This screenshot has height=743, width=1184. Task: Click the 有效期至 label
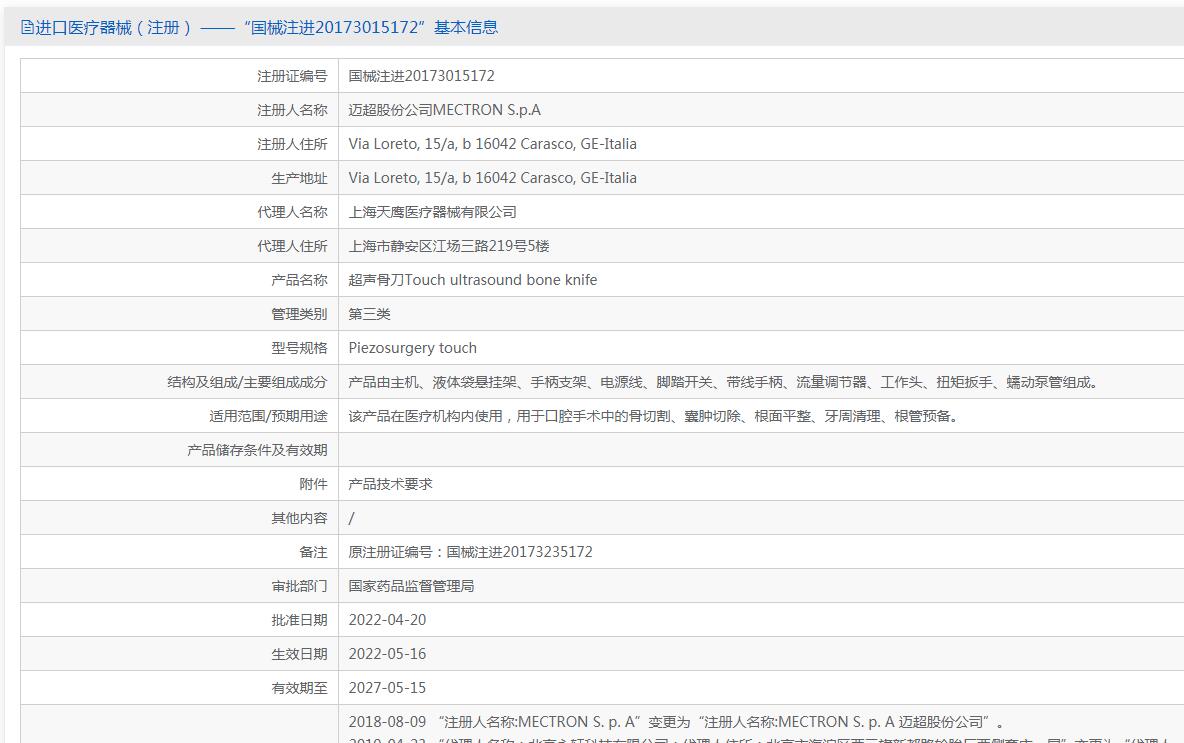click(299, 688)
